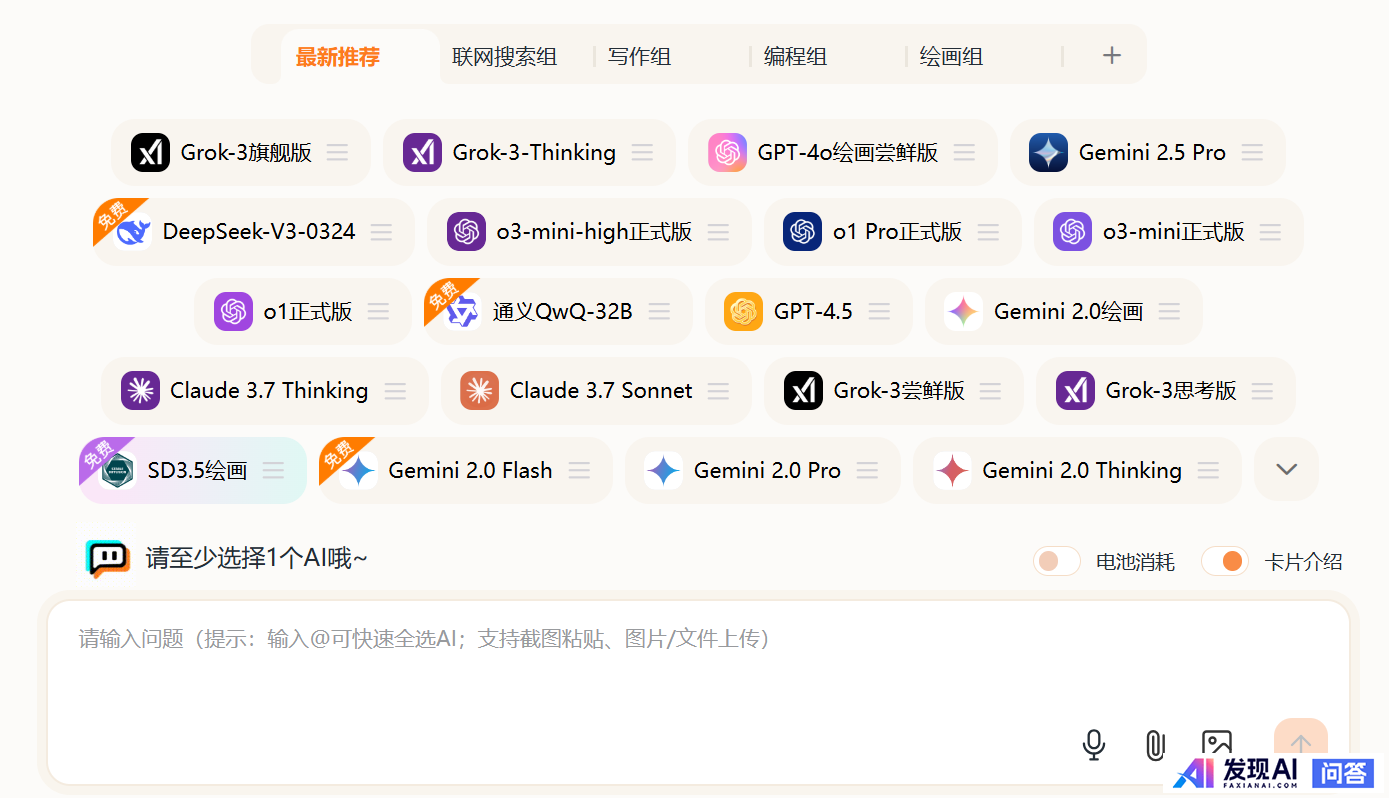Focus the 请输入问题 question input box
1389x798 pixels.
(x=698, y=692)
